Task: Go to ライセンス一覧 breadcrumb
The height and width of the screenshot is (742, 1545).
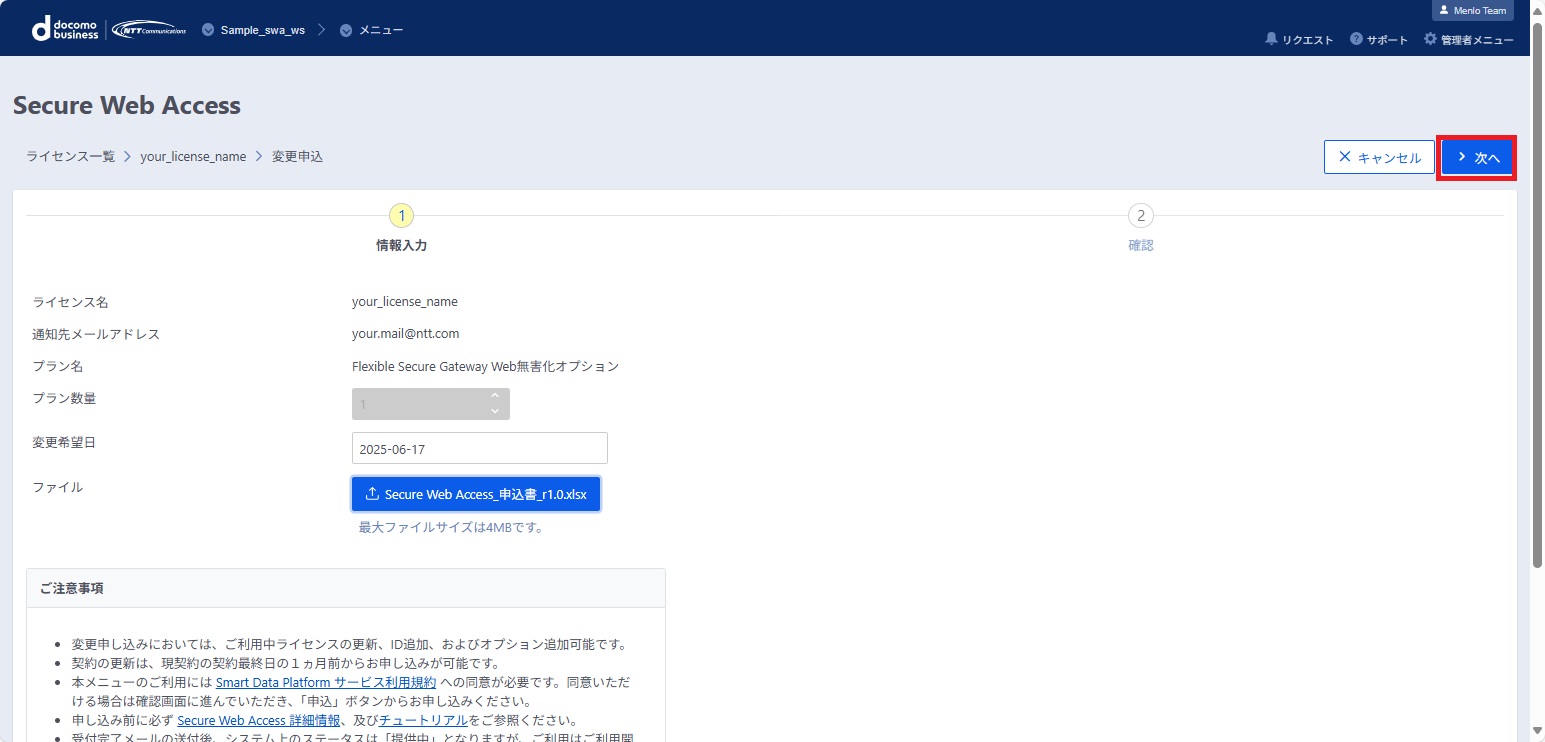Action: tap(71, 157)
